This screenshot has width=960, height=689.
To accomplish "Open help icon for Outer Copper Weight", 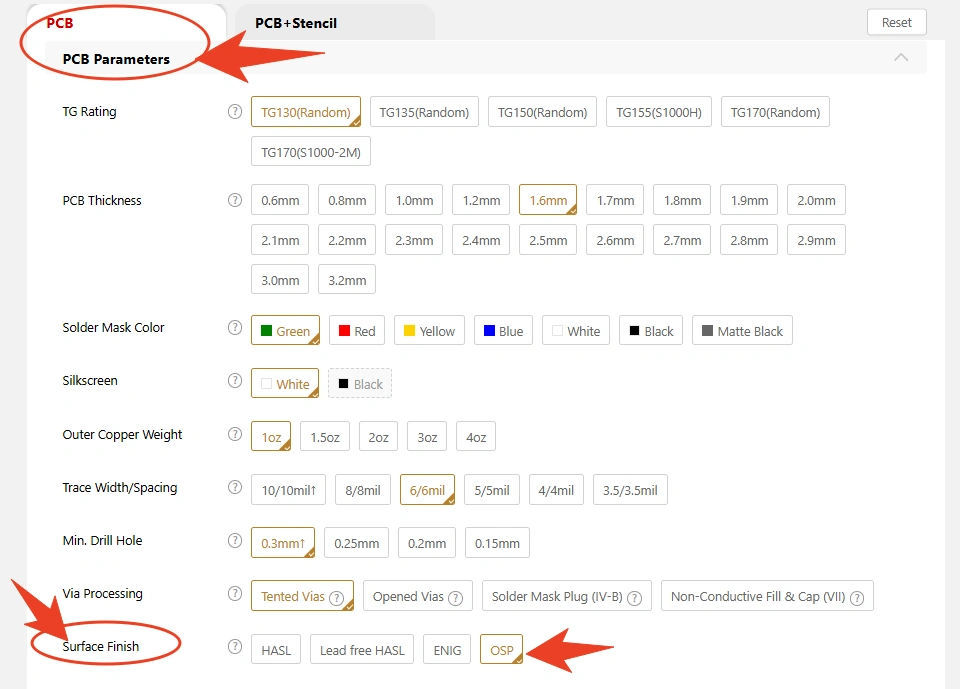I will point(235,434).
